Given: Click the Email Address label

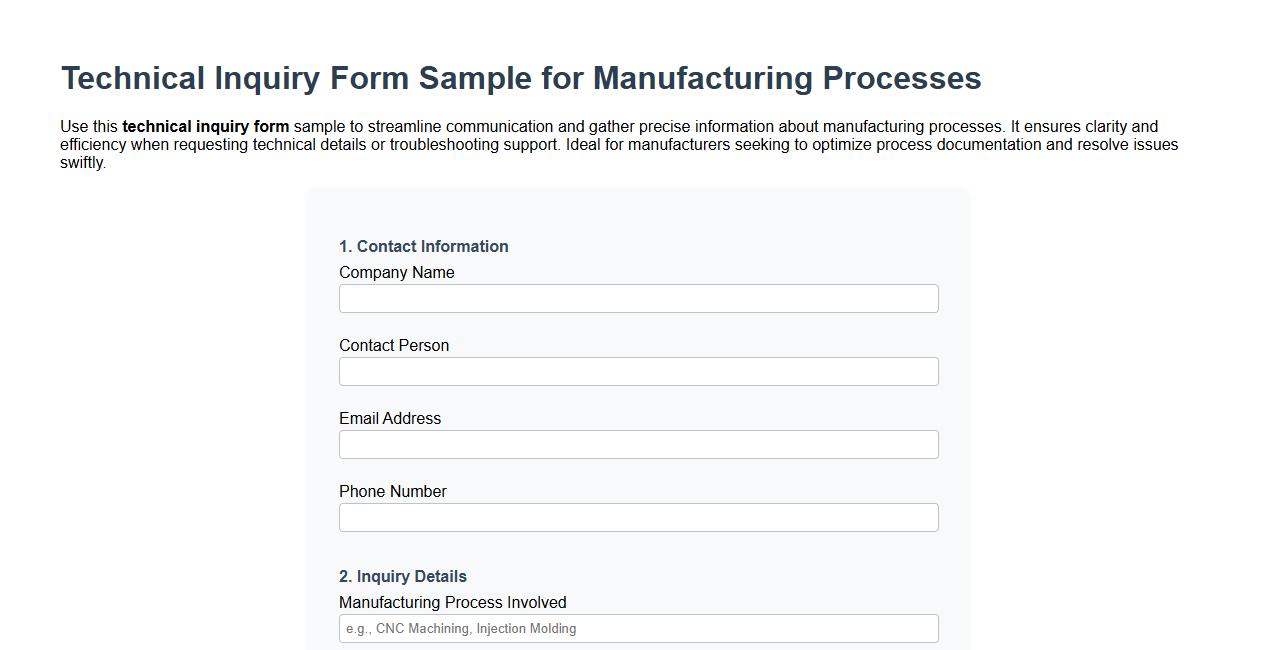Looking at the screenshot, I should 390,418.
